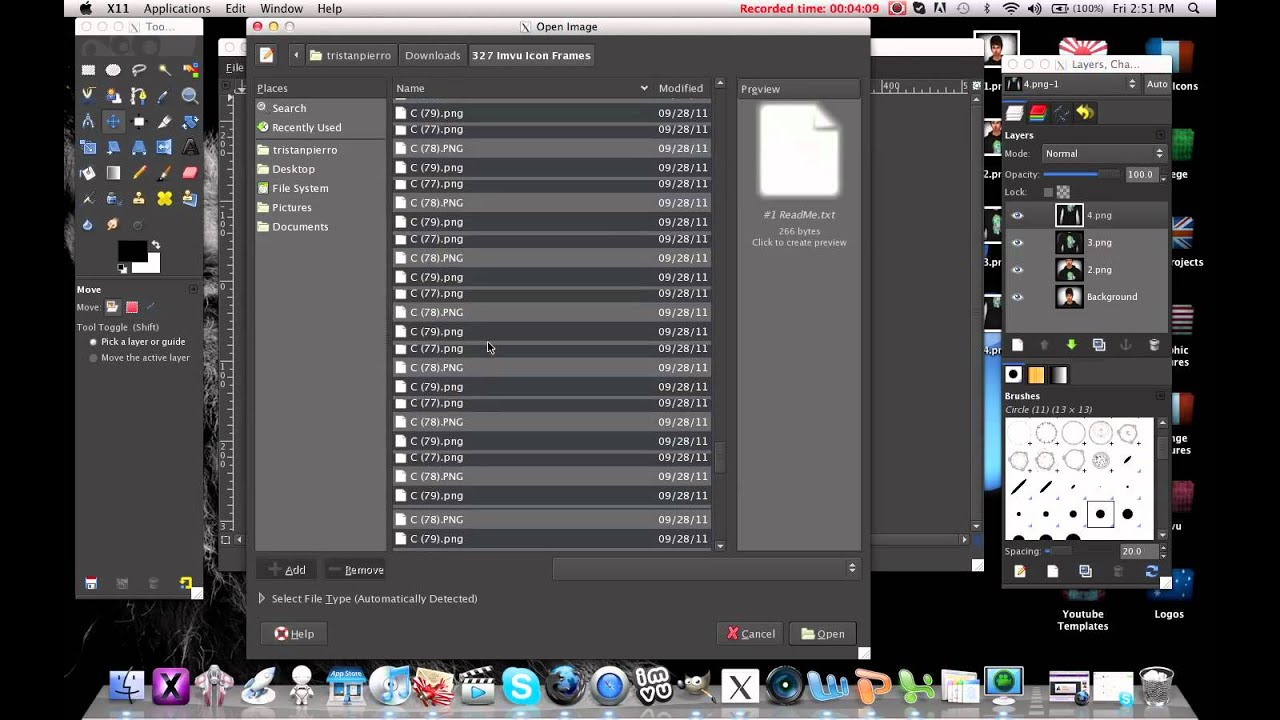Screen dimensions: 1280x720
Task: Choose the Bucket Fill tool
Action: pyautogui.click(x=88, y=173)
